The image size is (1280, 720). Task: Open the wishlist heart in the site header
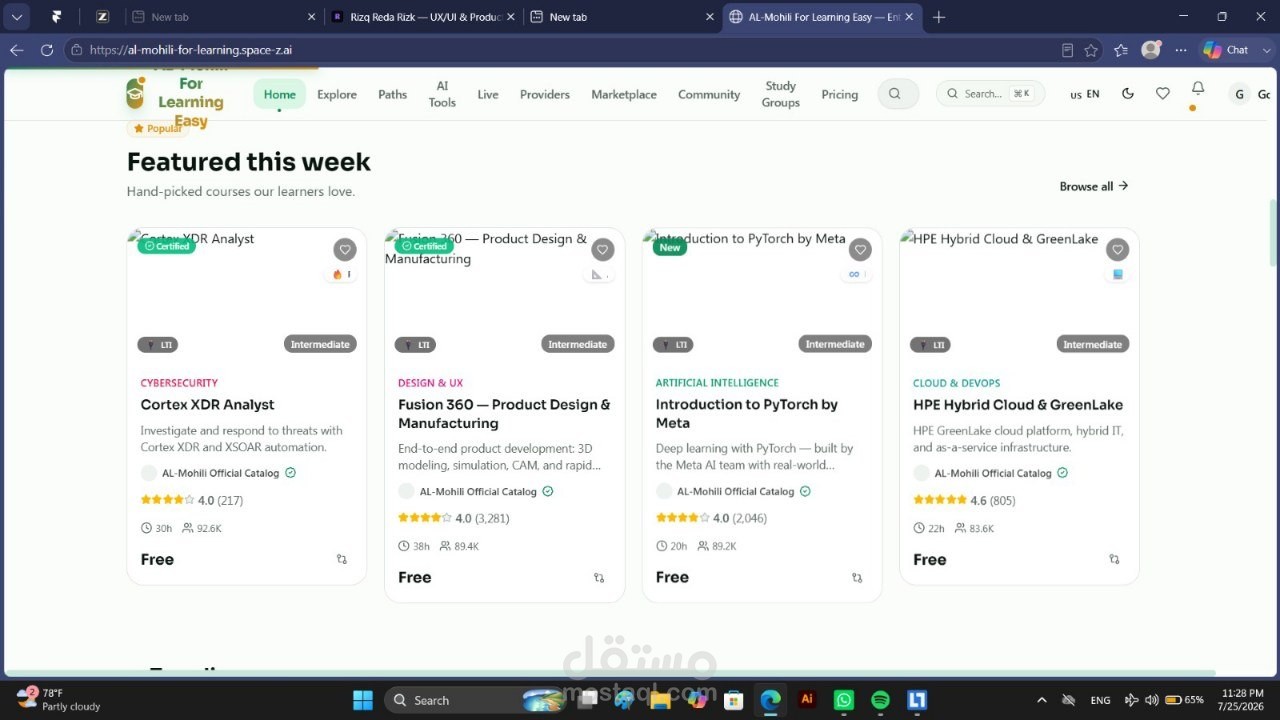(1162, 94)
